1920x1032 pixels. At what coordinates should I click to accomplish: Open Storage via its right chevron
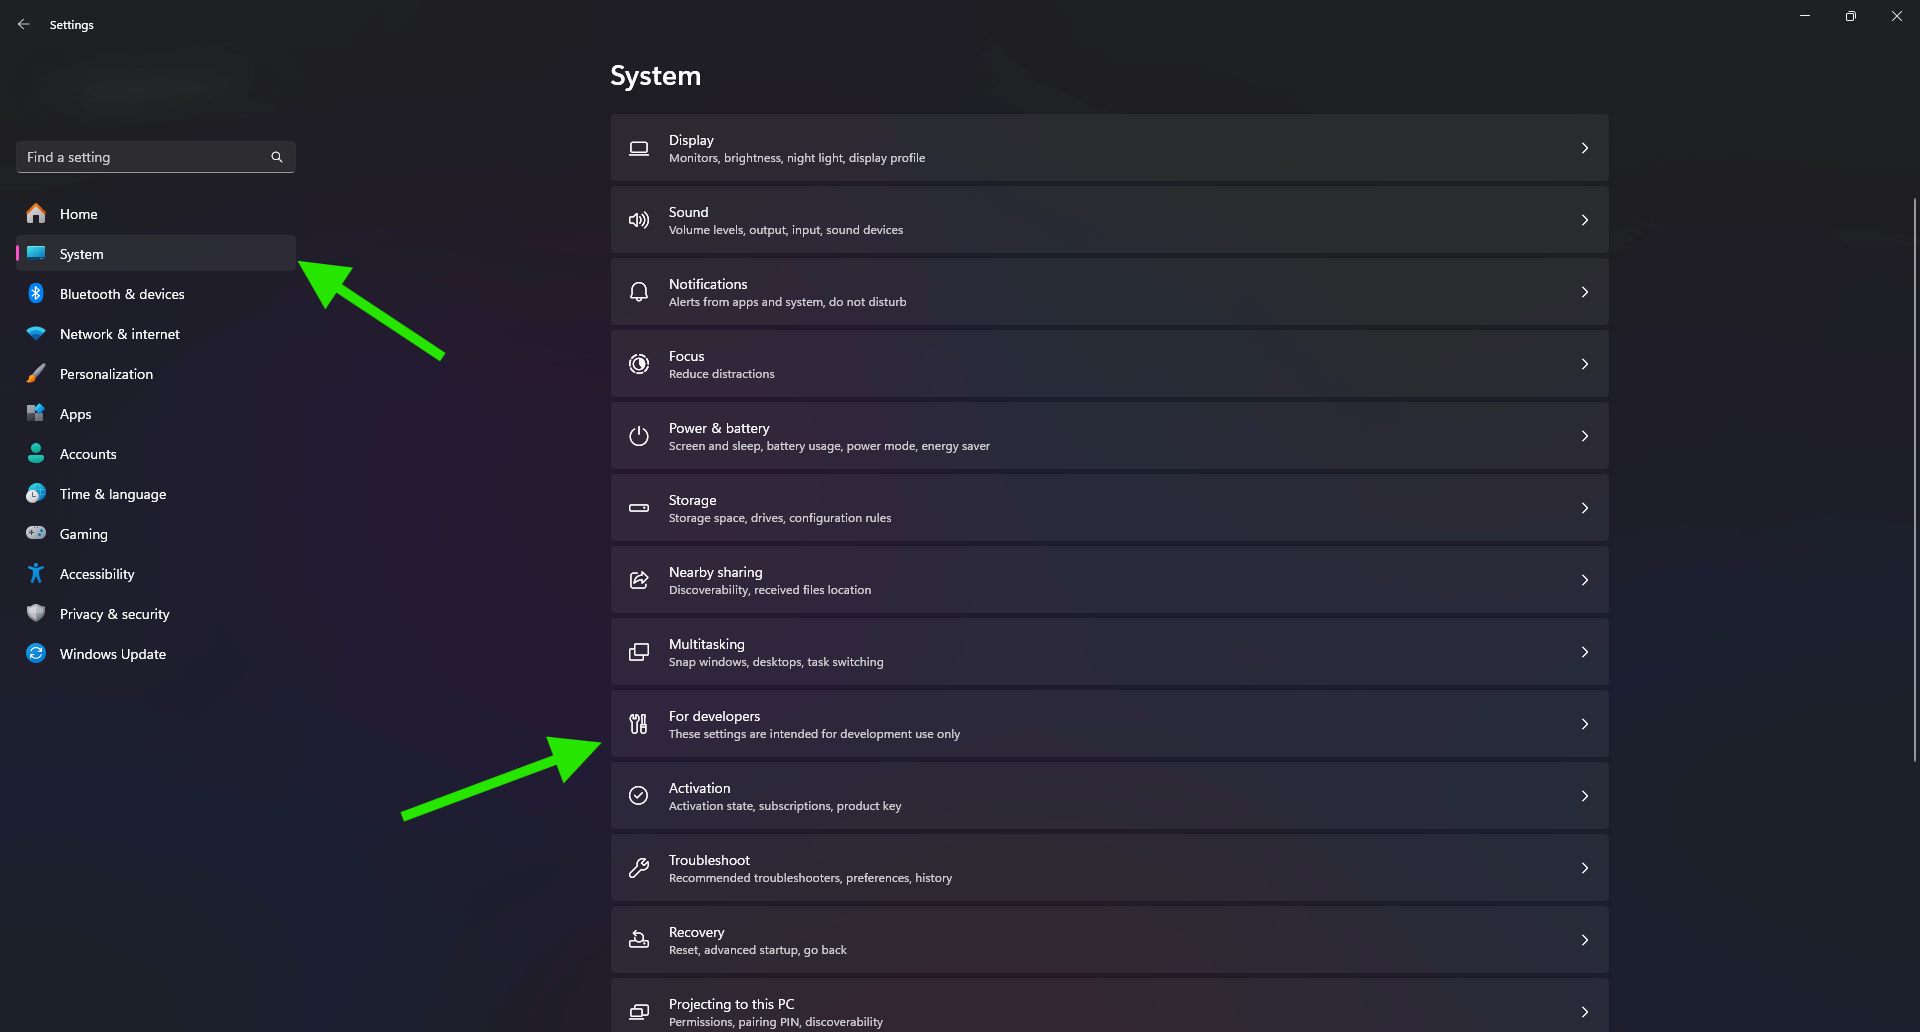pos(1585,508)
